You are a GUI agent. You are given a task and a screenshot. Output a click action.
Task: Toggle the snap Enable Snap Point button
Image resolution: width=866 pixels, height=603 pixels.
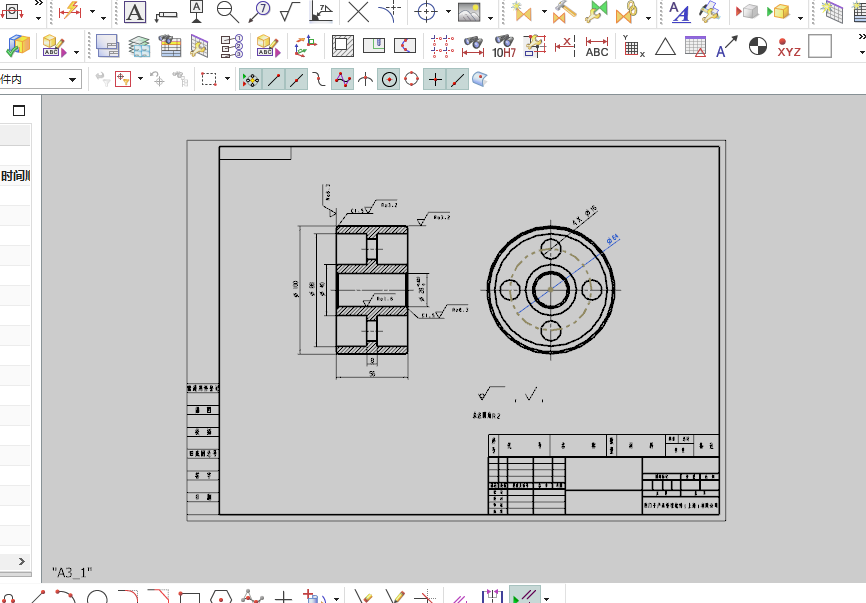click(x=250, y=80)
